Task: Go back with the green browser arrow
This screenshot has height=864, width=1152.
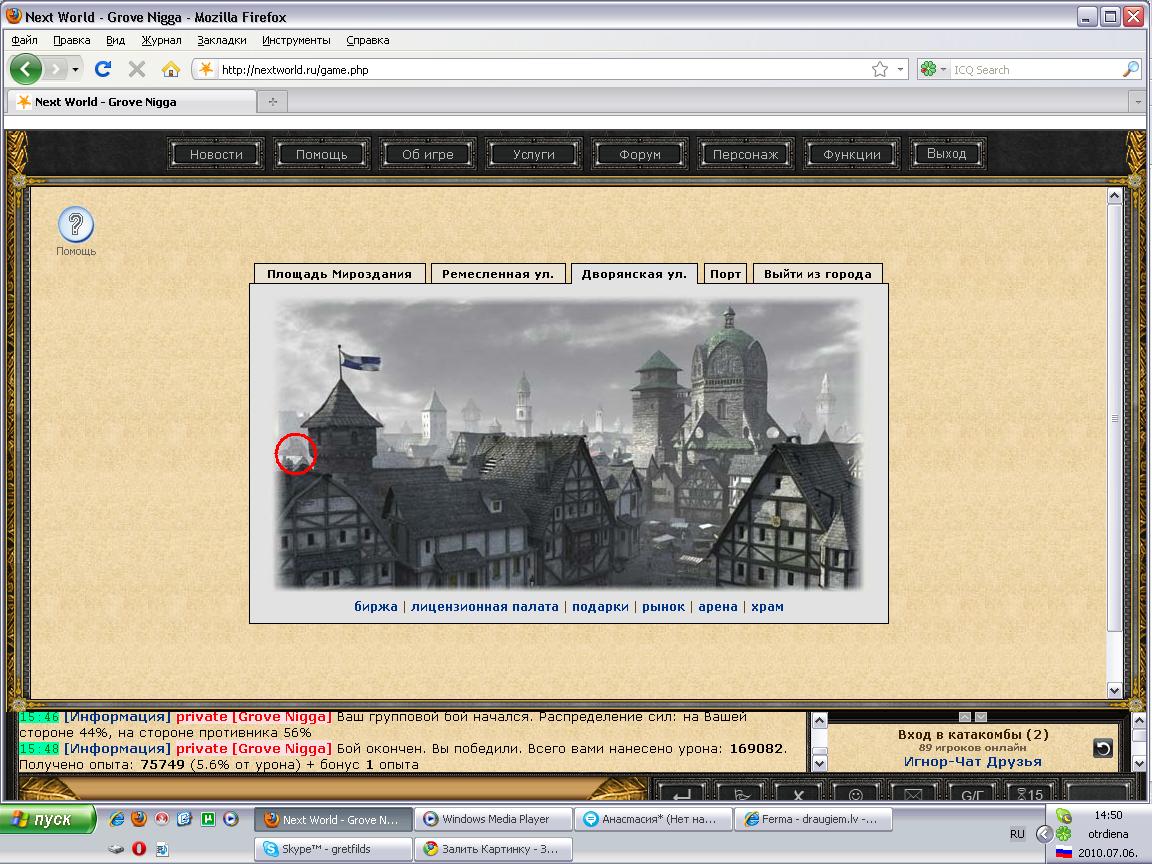Action: [x=26, y=69]
